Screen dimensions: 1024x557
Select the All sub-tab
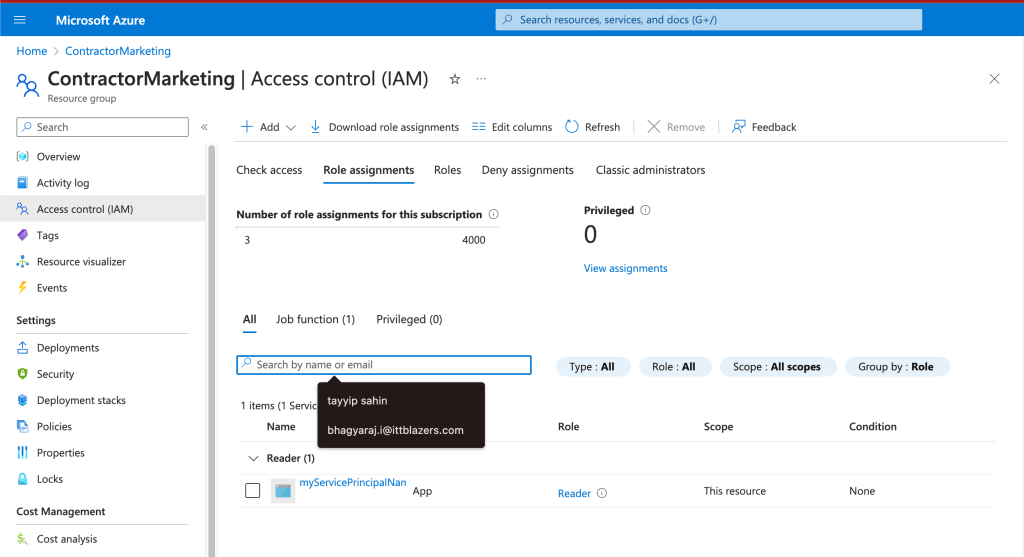coord(249,319)
